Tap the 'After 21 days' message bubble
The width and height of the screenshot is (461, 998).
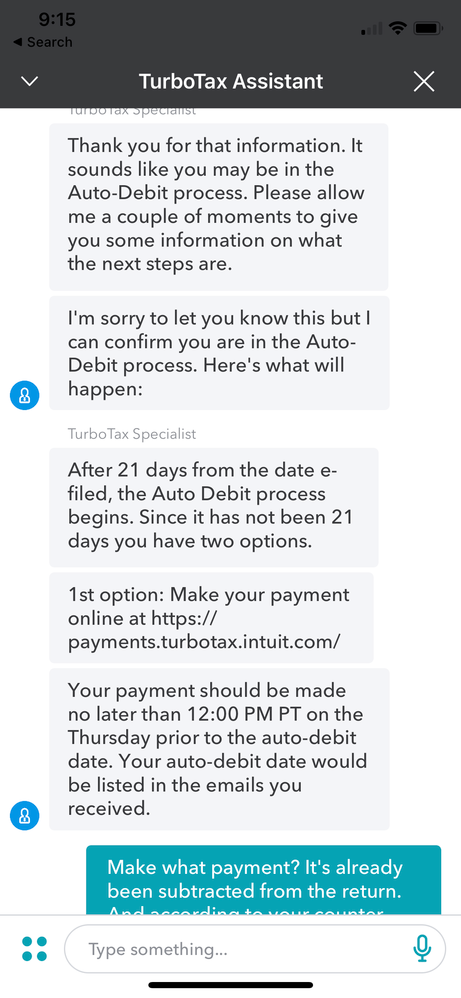tap(214, 507)
